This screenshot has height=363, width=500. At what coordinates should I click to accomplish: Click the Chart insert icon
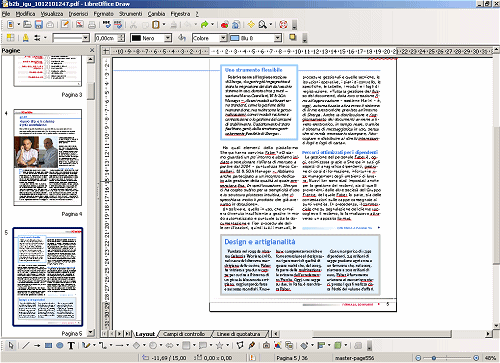(x=225, y=24)
